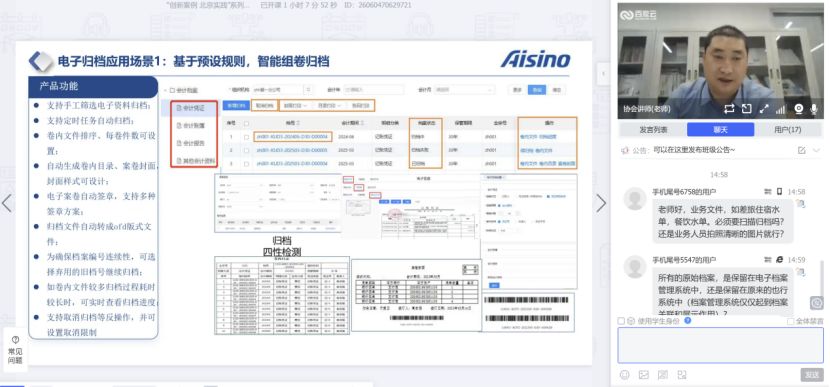Open the 常见问题 help button
Screen dimensions: 830x387
click(x=15, y=350)
